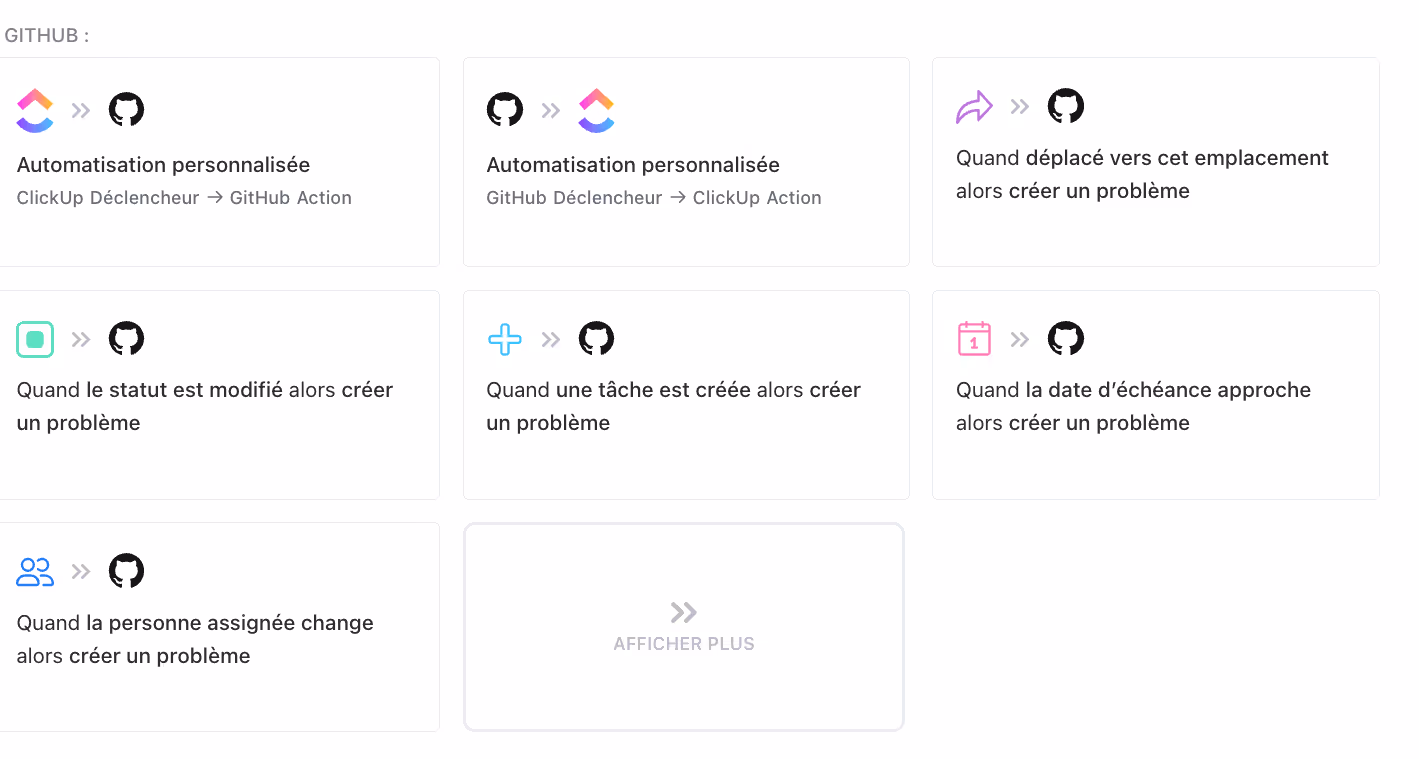Click the GitHub icon on the assignee card

coord(126,571)
